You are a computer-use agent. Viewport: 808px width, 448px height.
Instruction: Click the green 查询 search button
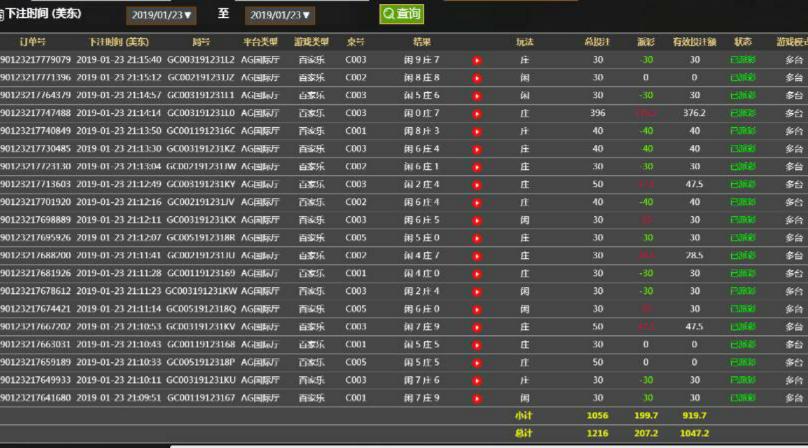point(401,15)
